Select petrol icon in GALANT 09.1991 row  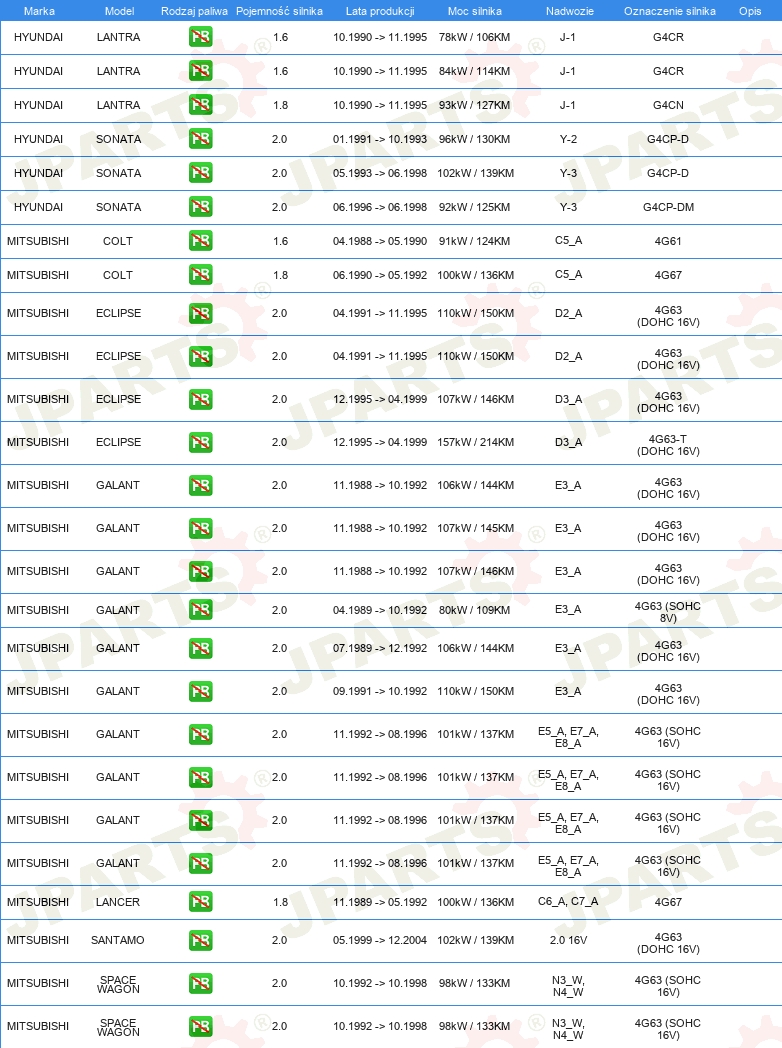(201, 692)
